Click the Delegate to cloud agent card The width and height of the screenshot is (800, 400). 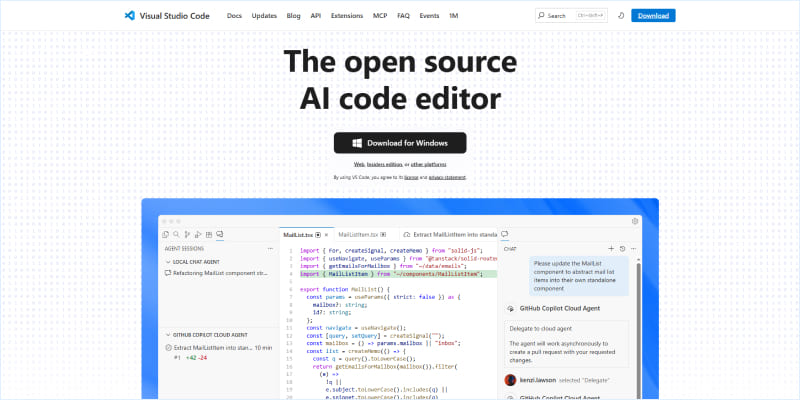pyautogui.click(x=566, y=344)
